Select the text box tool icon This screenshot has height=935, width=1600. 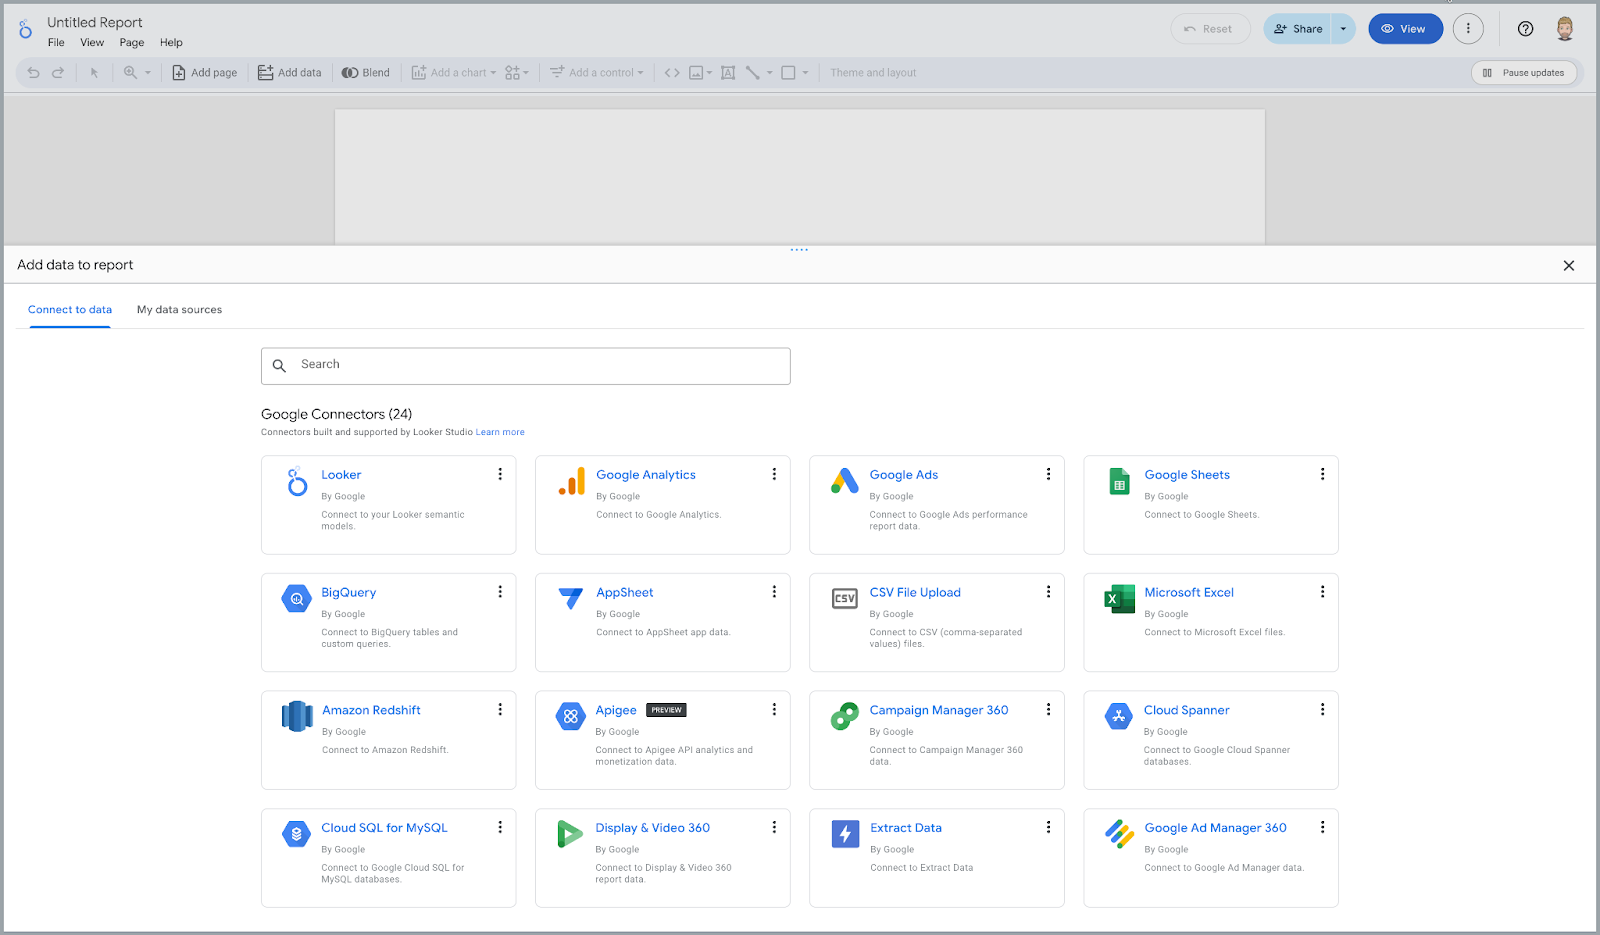coord(728,73)
